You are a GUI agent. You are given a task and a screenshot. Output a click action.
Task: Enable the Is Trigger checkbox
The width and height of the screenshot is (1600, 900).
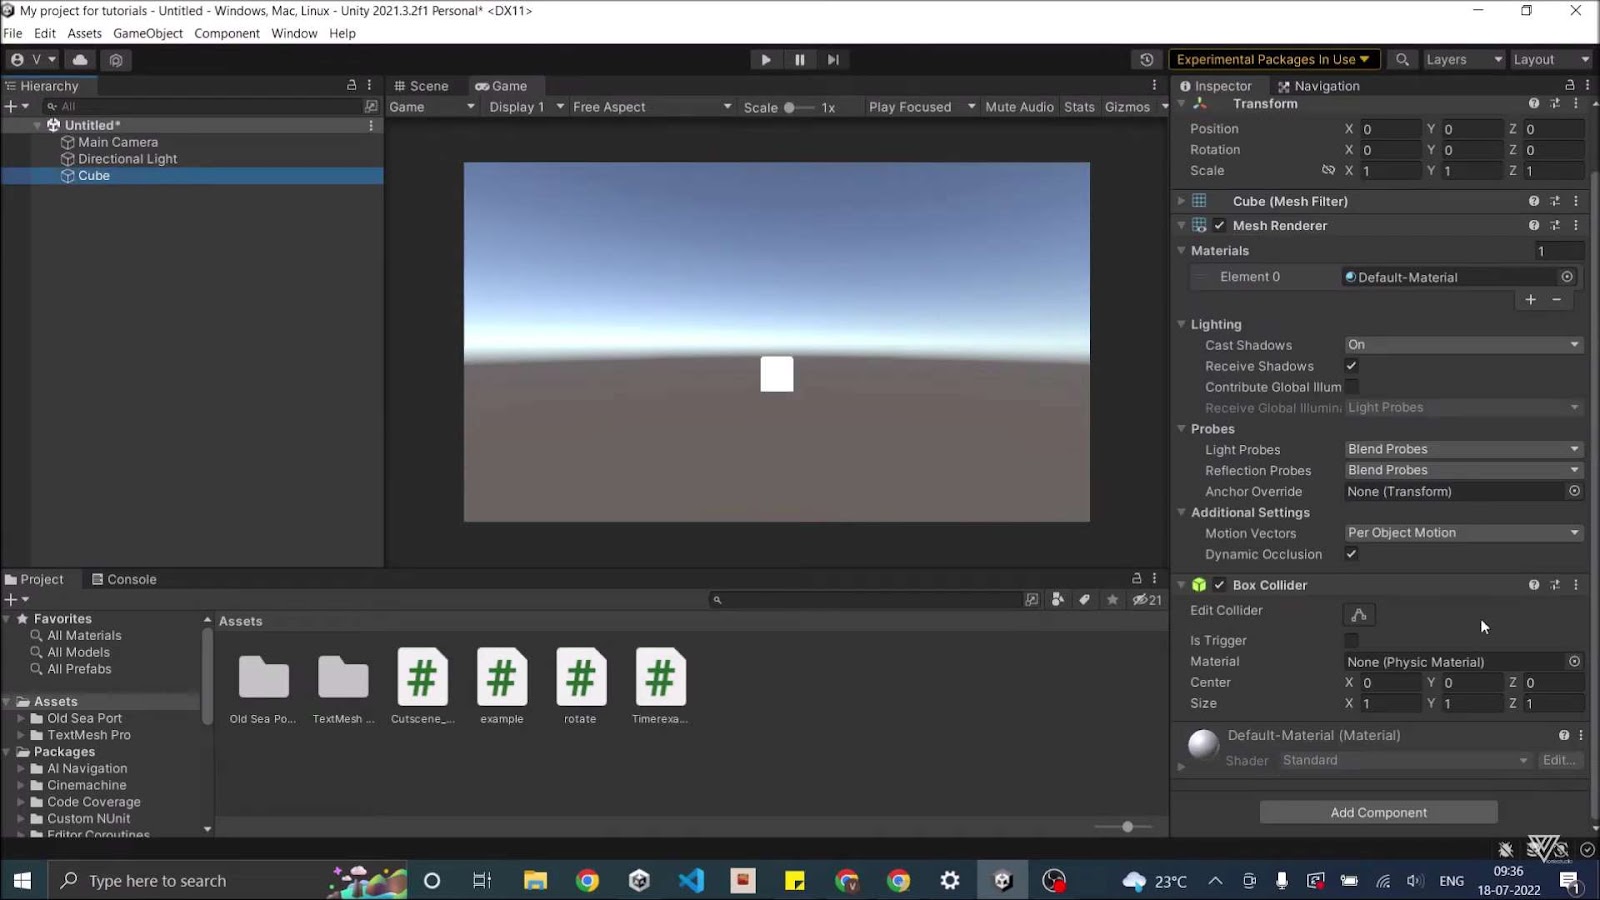click(x=1351, y=640)
